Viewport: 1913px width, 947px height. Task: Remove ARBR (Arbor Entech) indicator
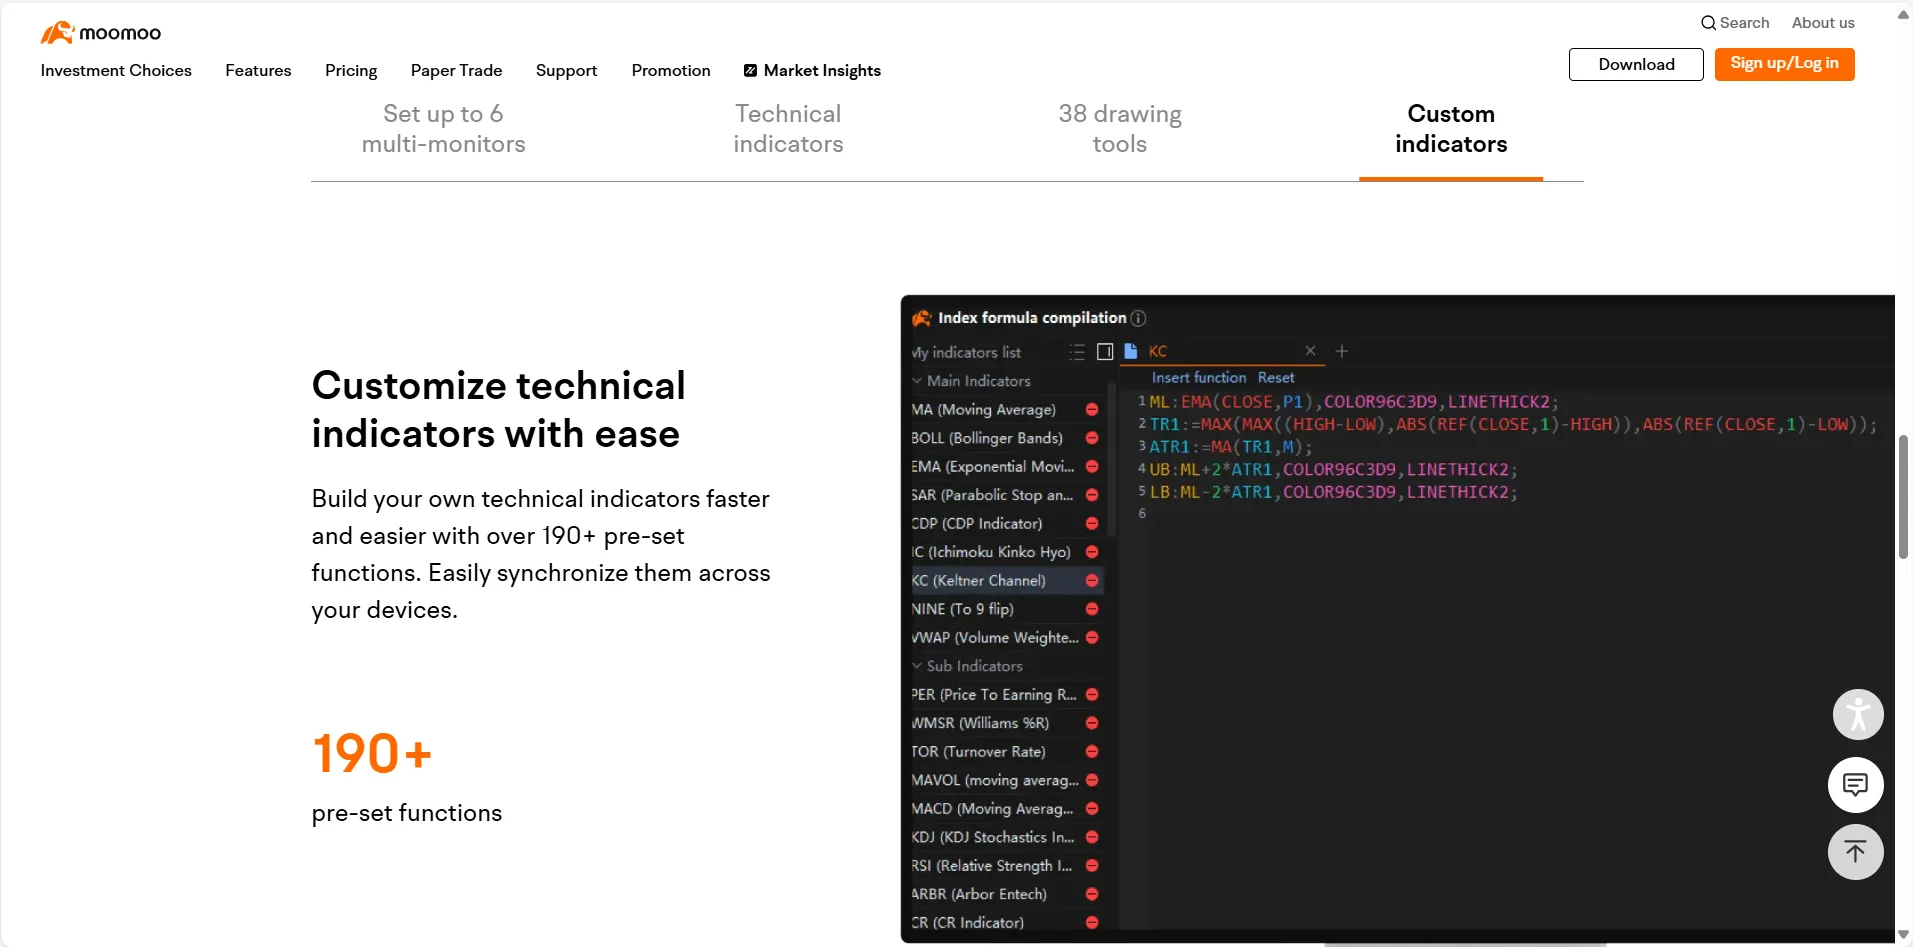1092,894
